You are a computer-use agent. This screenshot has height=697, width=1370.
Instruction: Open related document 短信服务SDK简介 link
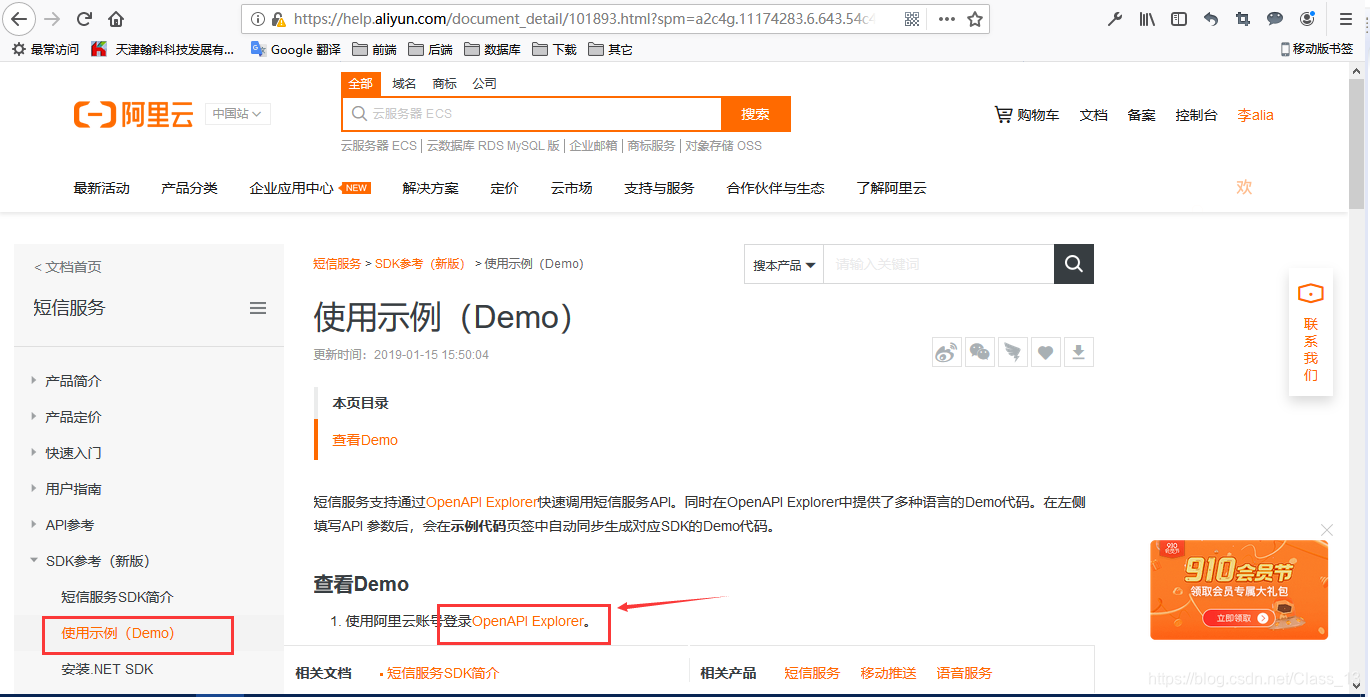click(x=442, y=673)
